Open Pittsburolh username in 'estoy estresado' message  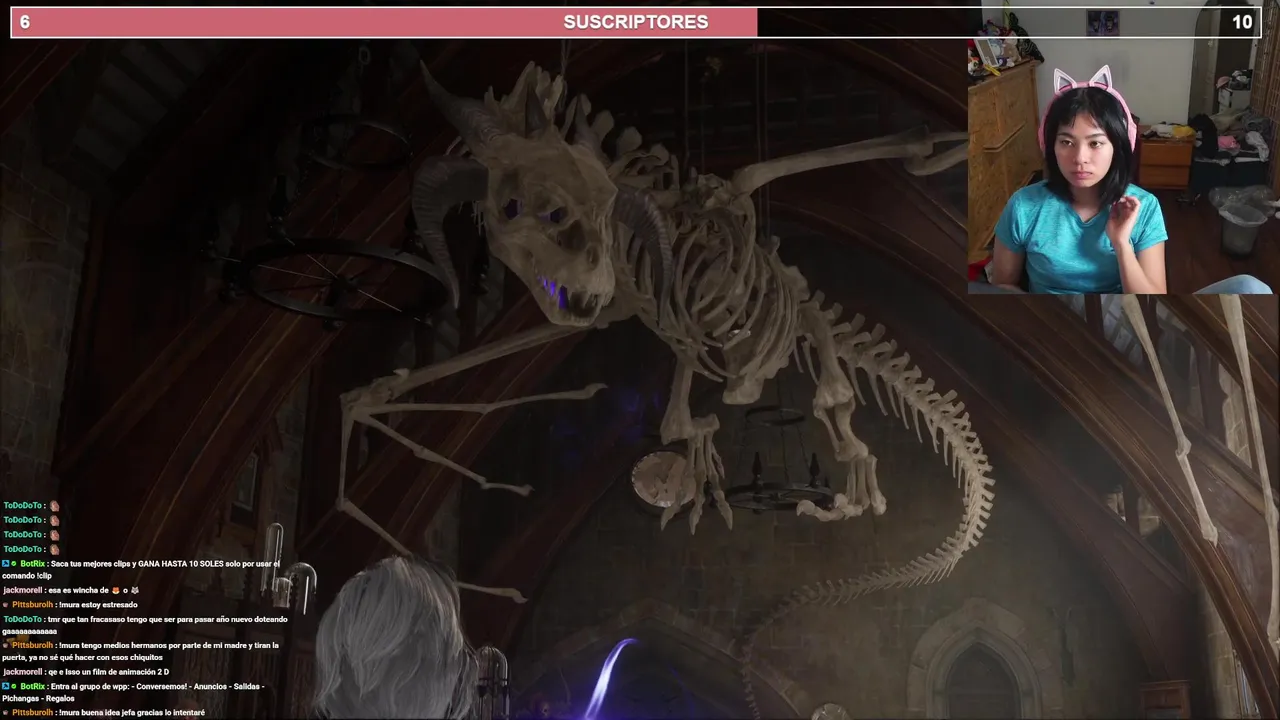[33, 605]
